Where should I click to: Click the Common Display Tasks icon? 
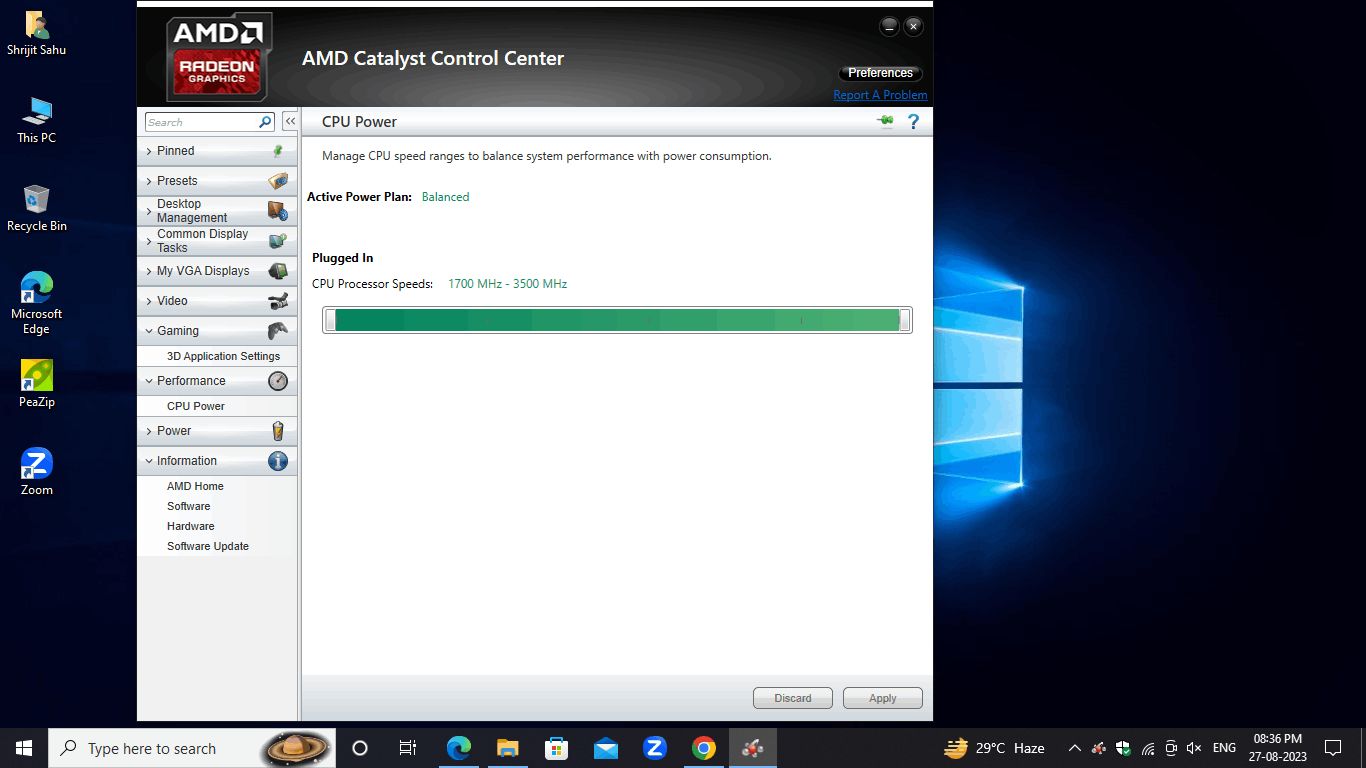coord(278,241)
